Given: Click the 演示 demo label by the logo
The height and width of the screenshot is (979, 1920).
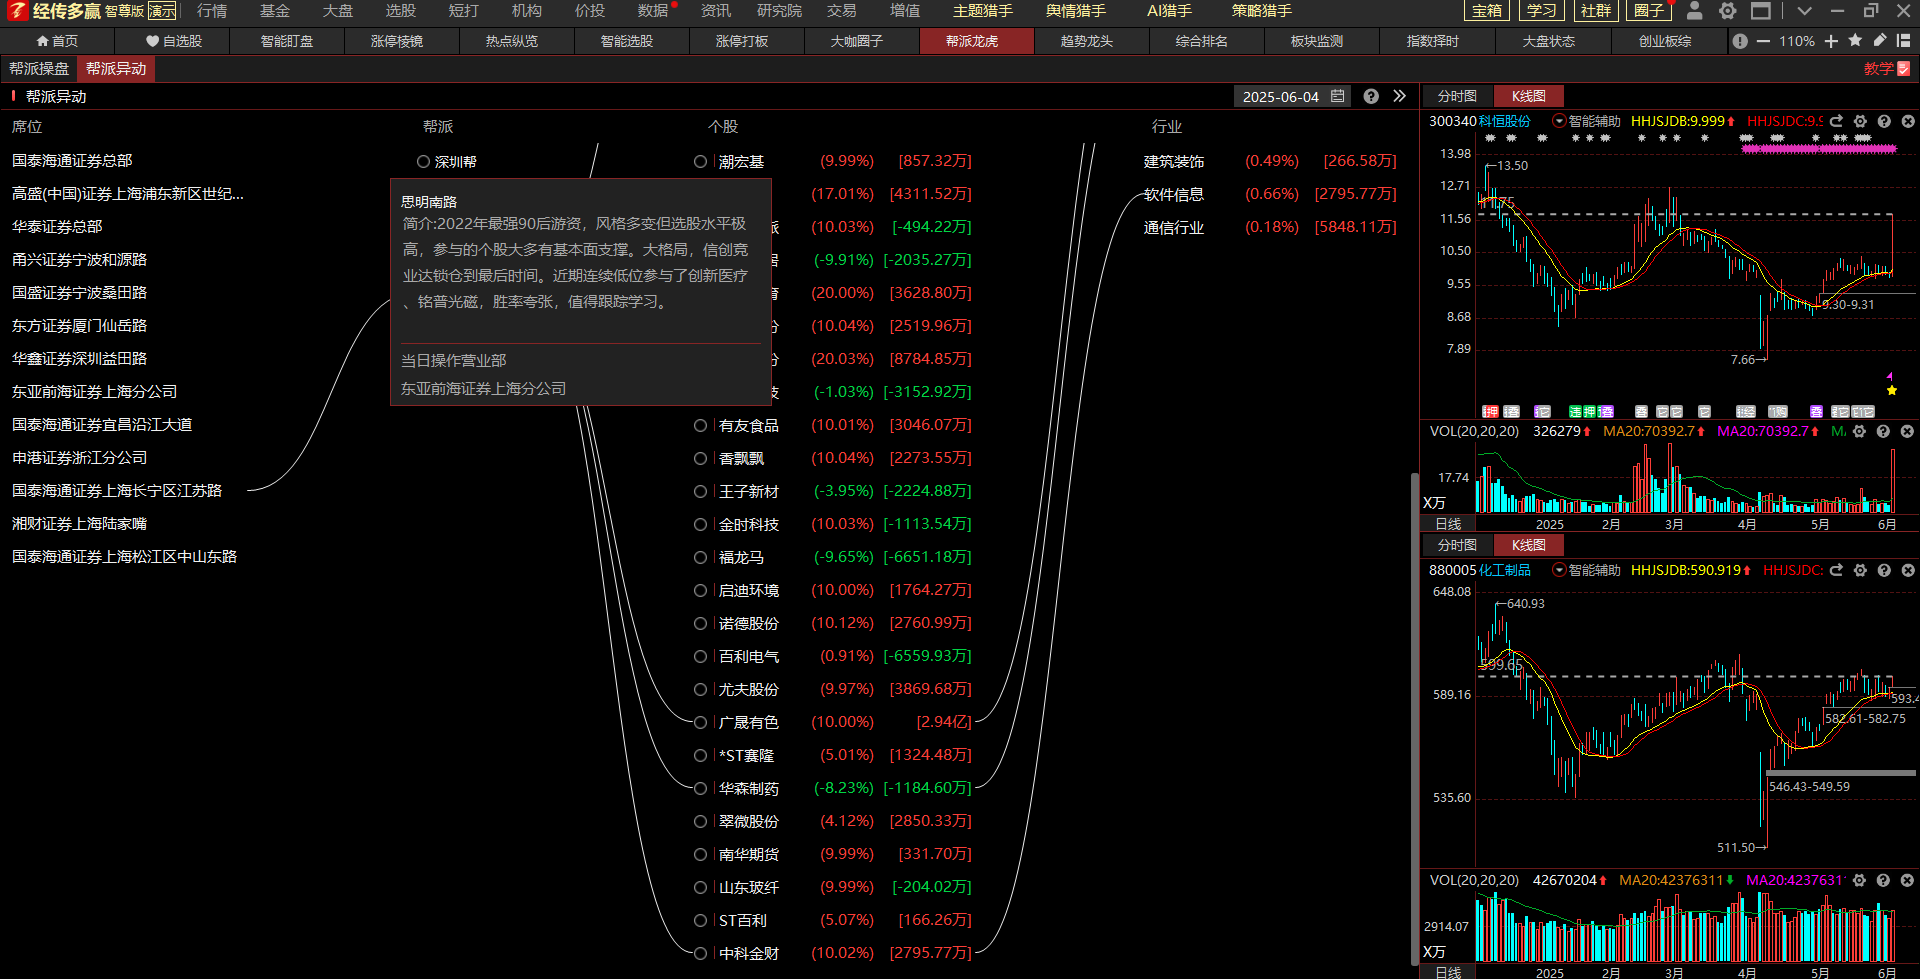Looking at the screenshot, I should click(162, 11).
